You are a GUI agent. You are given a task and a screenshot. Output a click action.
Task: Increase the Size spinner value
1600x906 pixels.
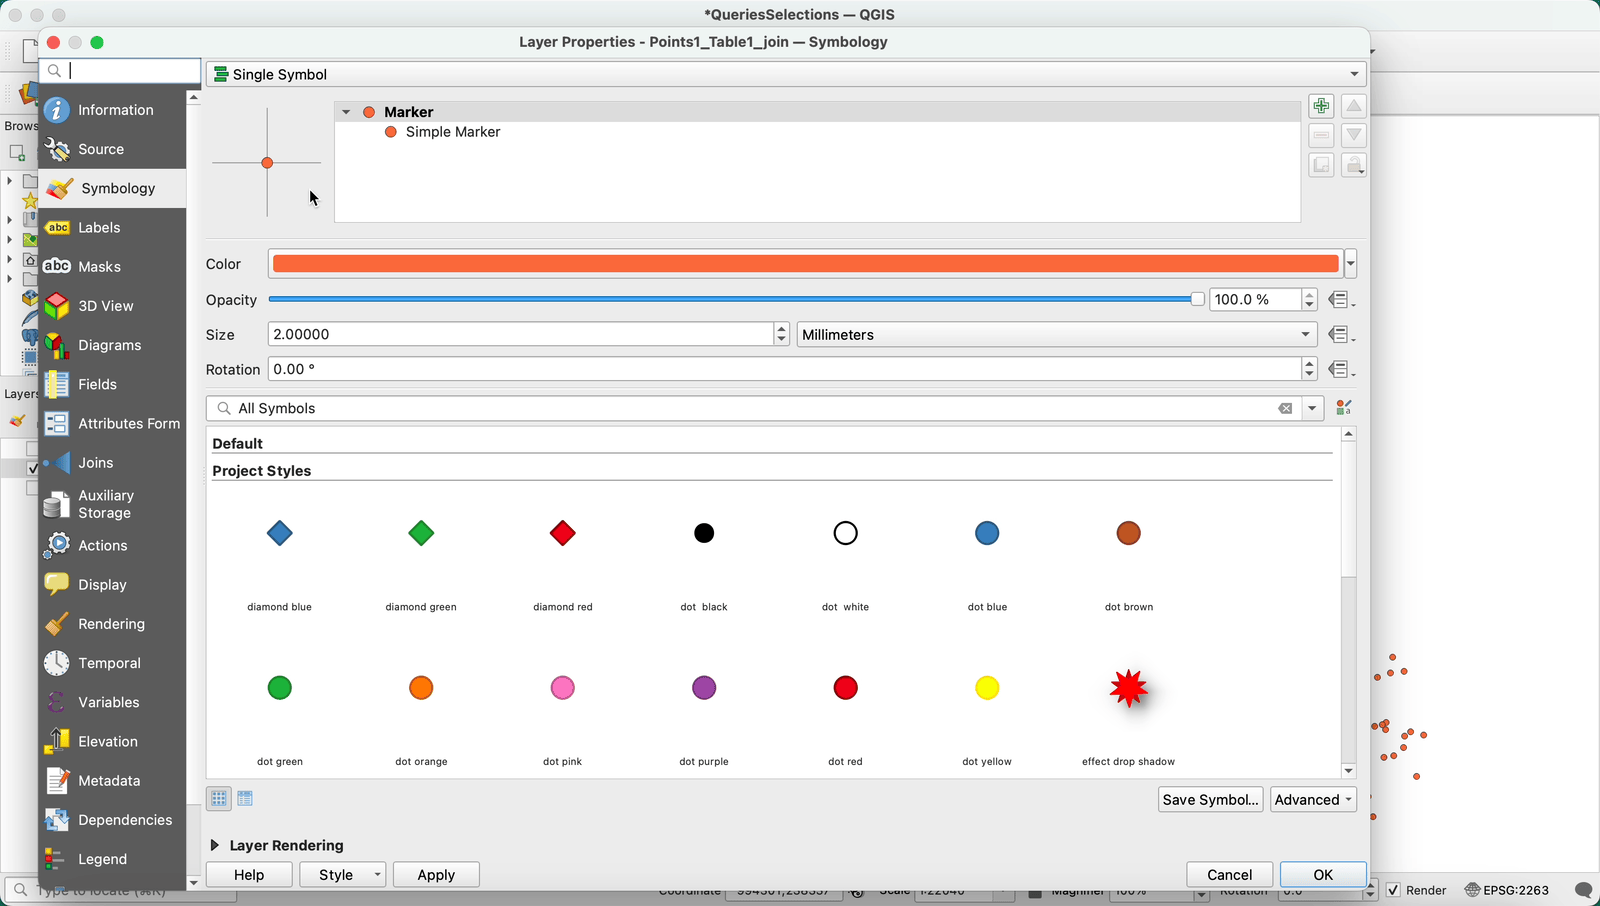[782, 329]
